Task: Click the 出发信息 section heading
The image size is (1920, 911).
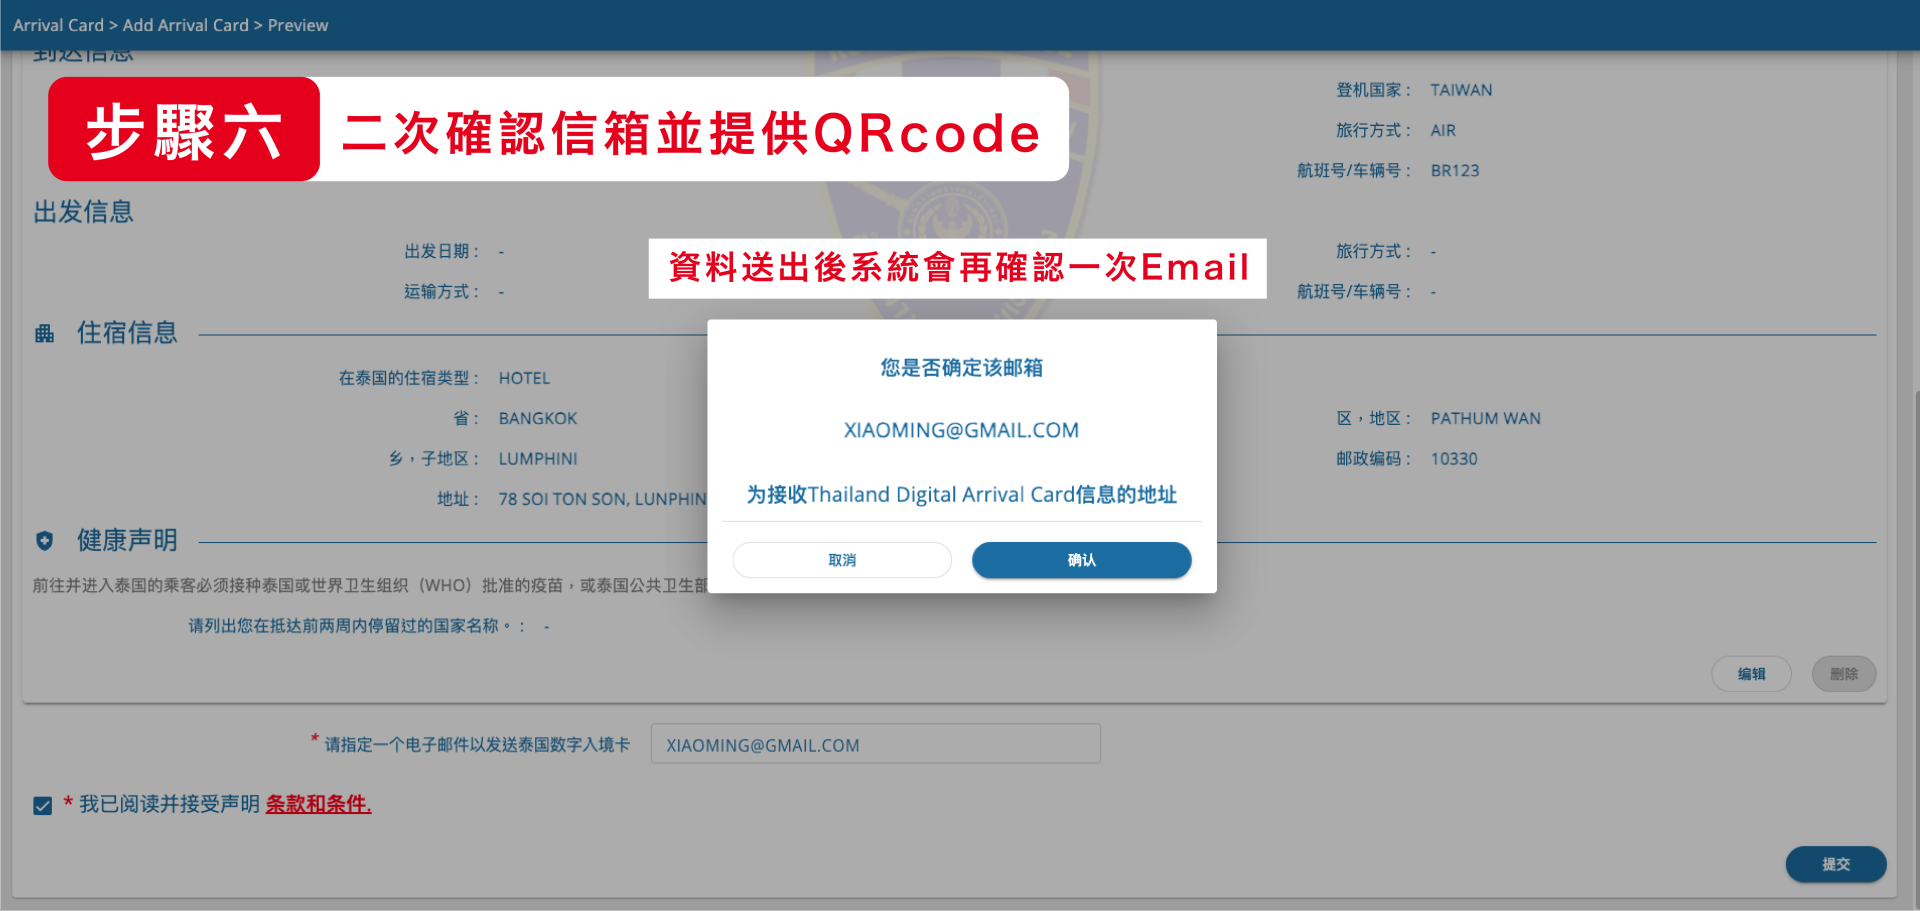Action: (83, 212)
